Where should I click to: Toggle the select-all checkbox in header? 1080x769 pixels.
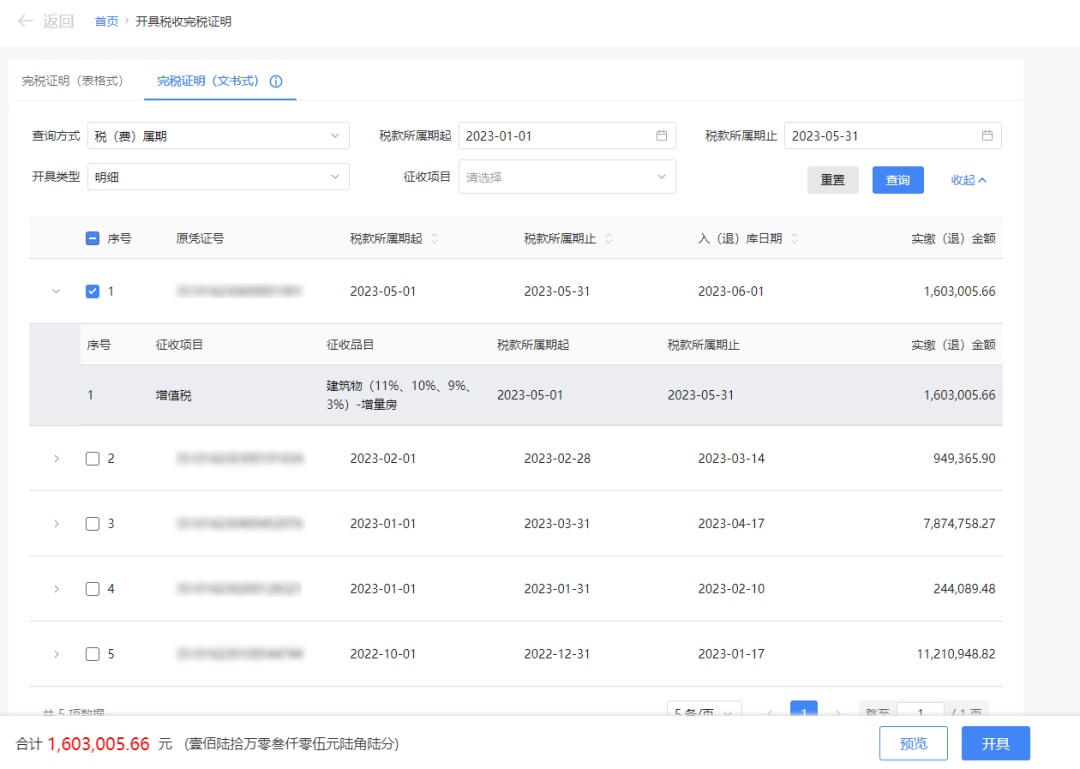(x=93, y=239)
